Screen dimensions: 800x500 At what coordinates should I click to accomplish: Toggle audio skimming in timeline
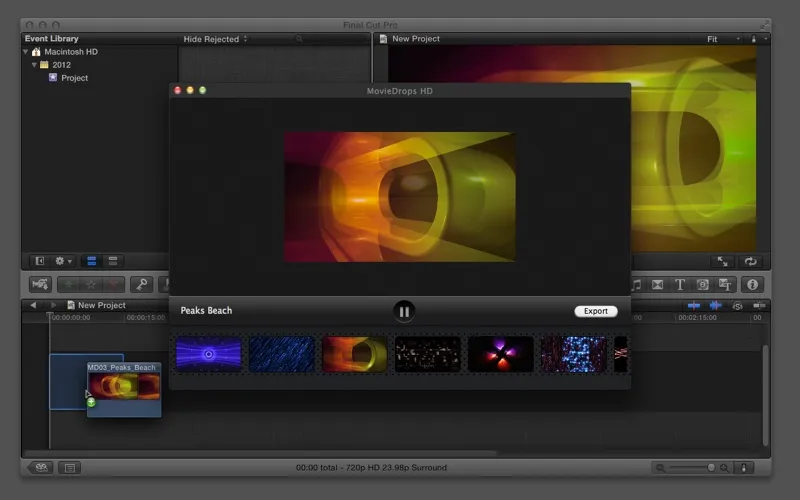pyautogui.click(x=716, y=306)
